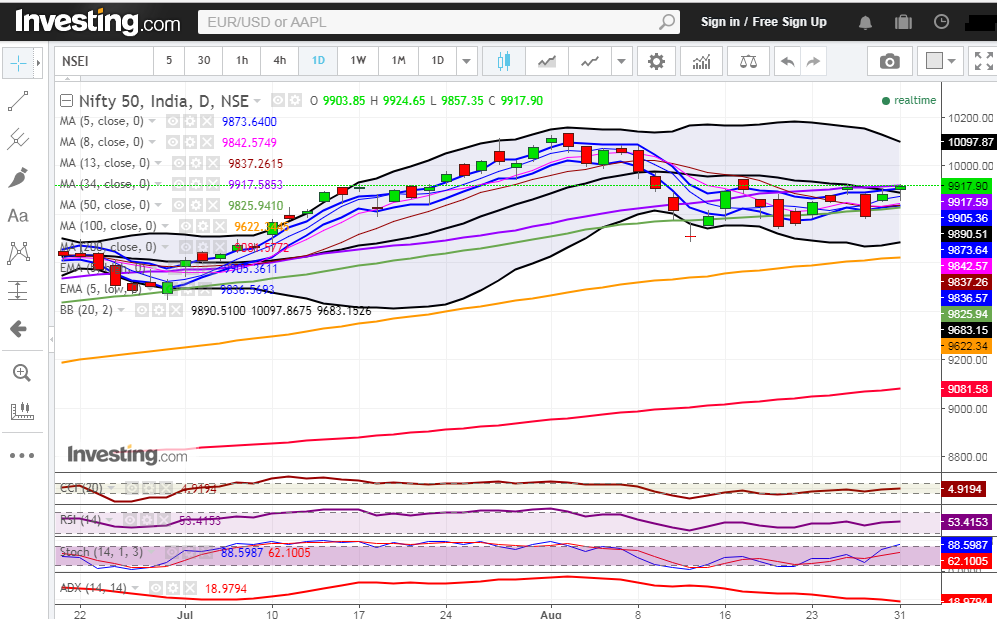Select the Aa text annotation tool
This screenshot has width=997, height=619.
tap(18, 215)
